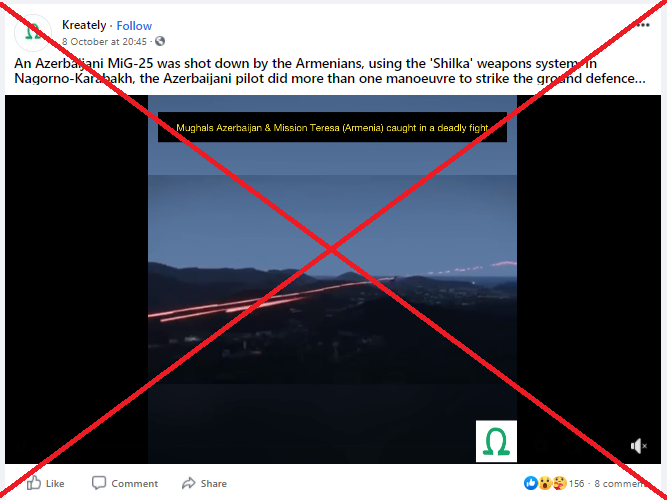
Task: Like the post with the thumbs-up button
Action: [x=46, y=483]
